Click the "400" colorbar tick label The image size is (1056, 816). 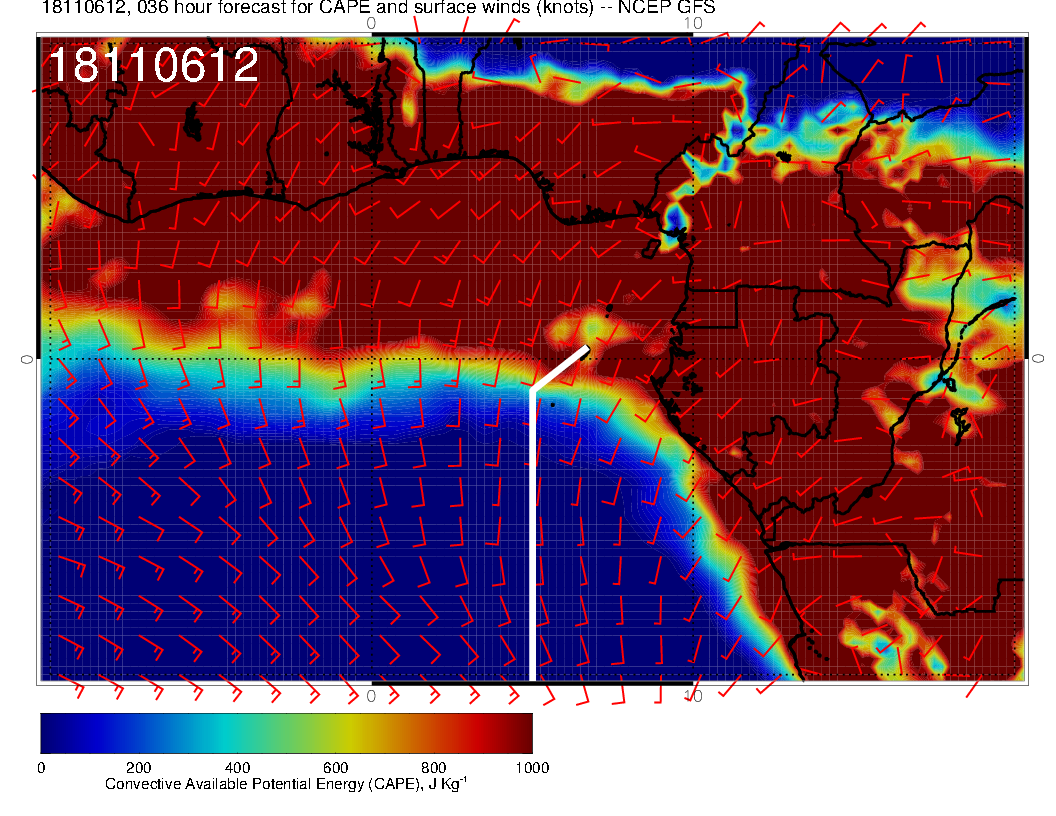[237, 768]
